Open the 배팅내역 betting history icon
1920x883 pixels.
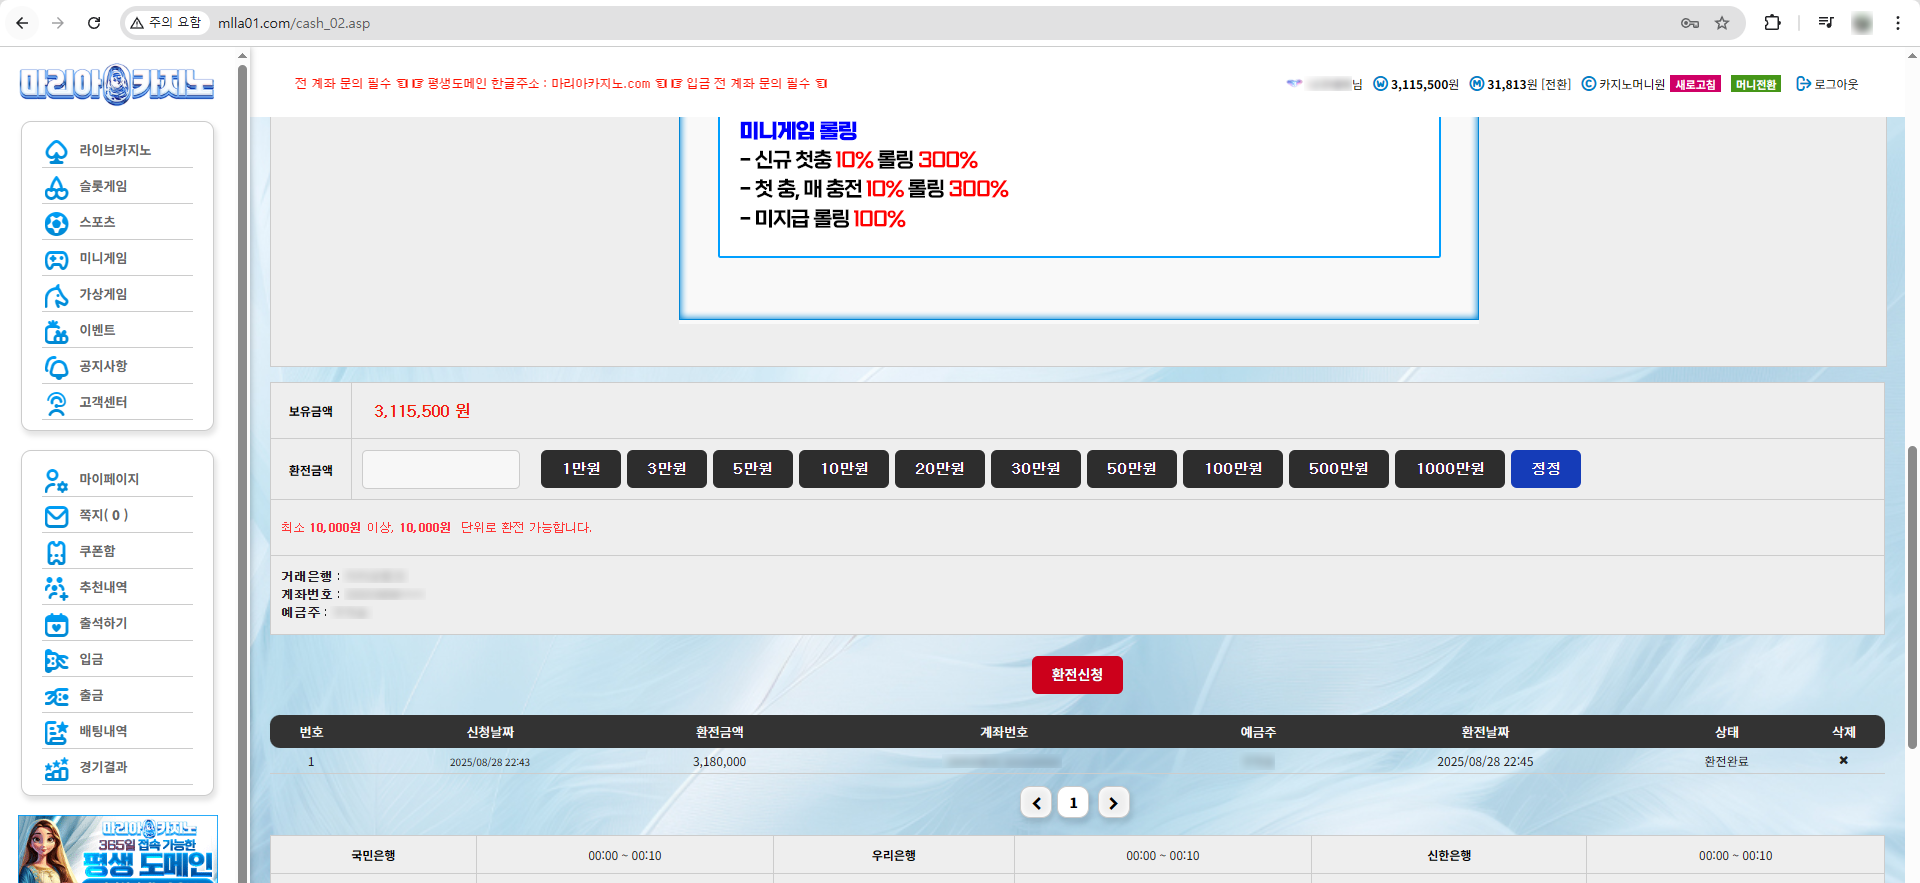[x=57, y=732]
